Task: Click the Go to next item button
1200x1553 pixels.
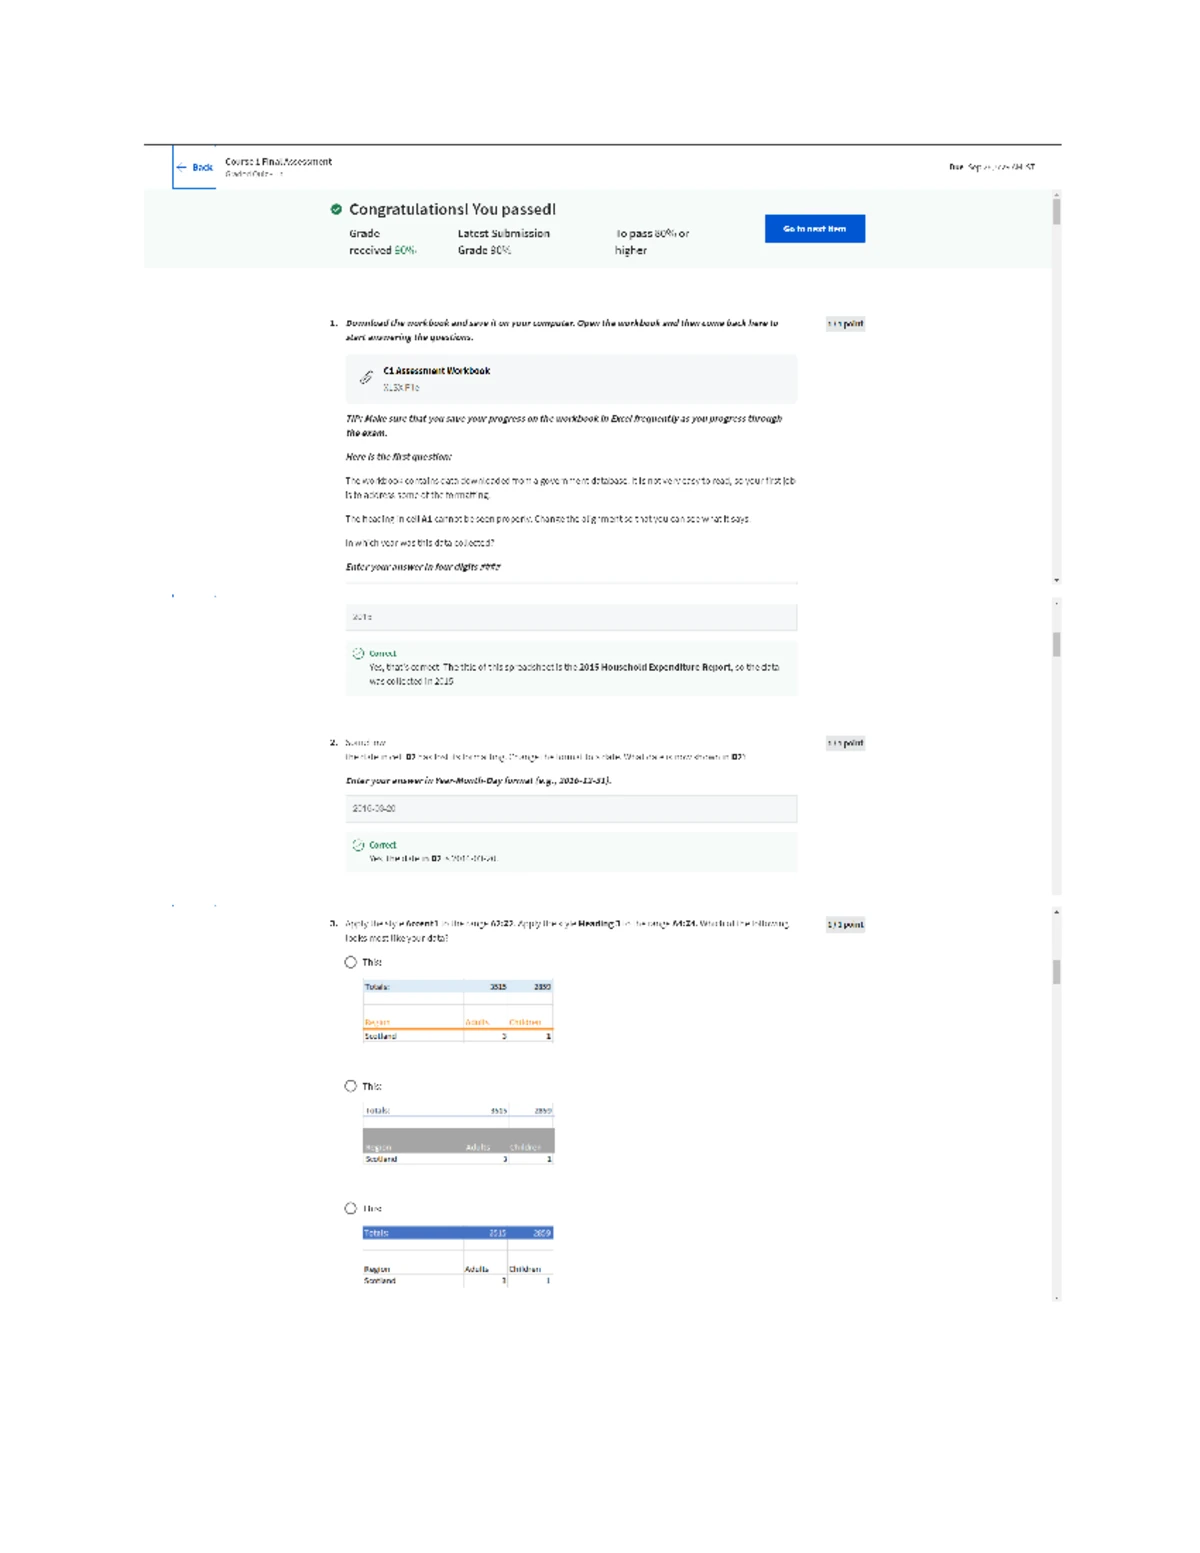Action: pyautogui.click(x=814, y=228)
